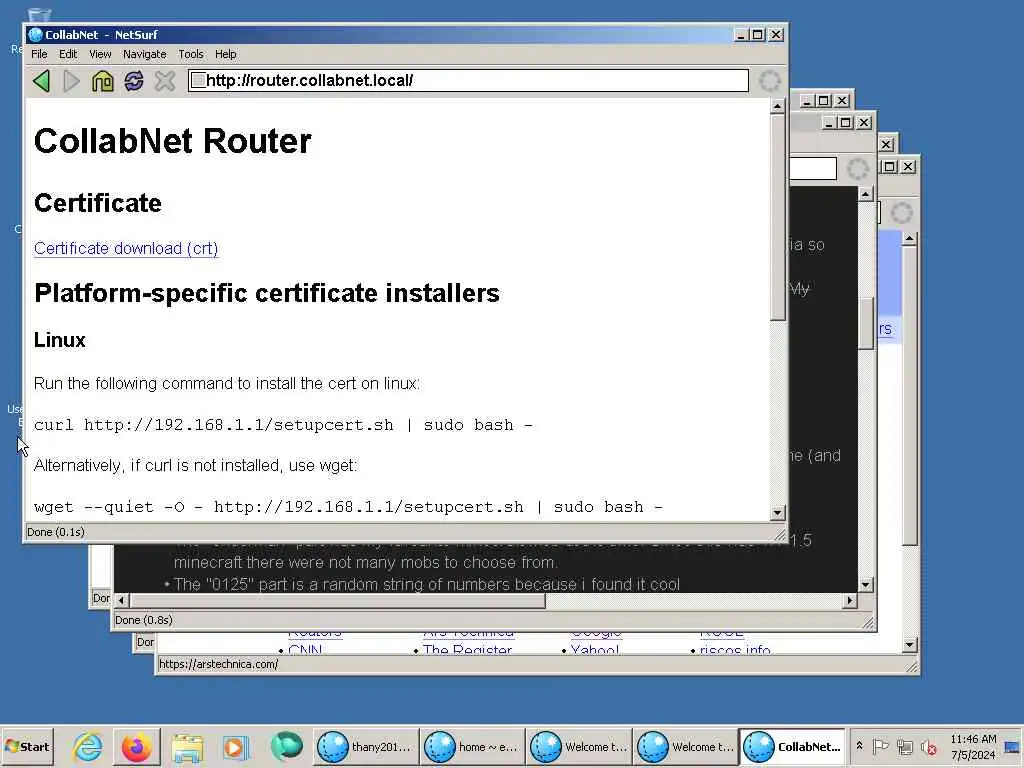This screenshot has height=768, width=1024.
Task: Show hidden tray icons with chevron
Action: pos(859,746)
